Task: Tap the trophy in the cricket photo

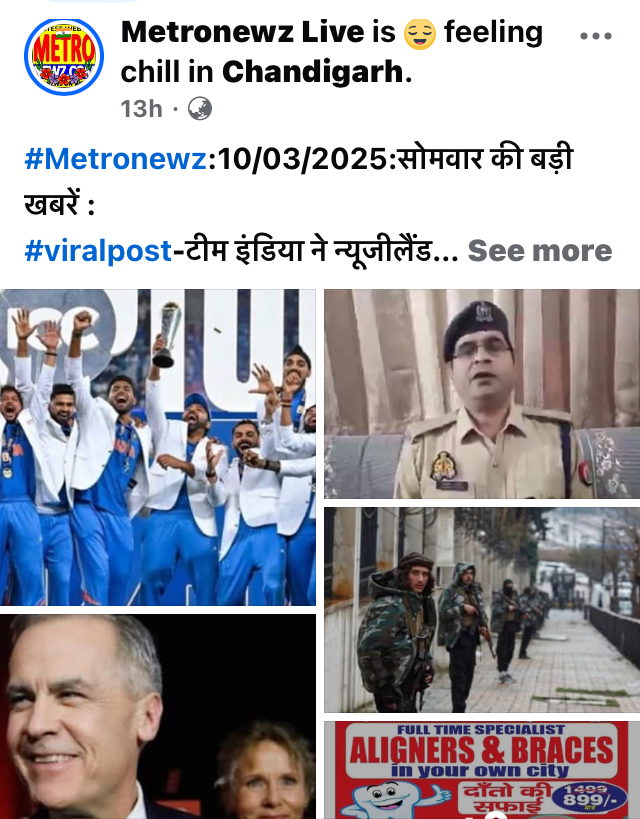Action: click(x=169, y=334)
